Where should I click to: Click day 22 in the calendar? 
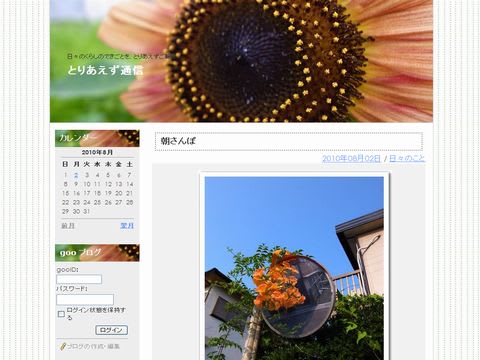(66, 202)
